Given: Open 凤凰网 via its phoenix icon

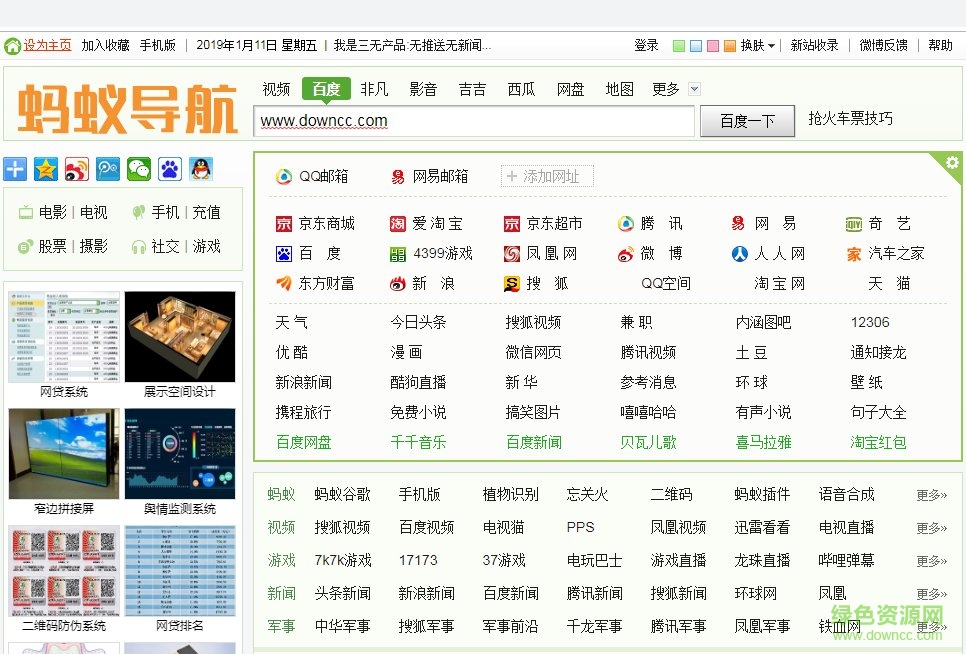Looking at the screenshot, I should click(x=510, y=253).
